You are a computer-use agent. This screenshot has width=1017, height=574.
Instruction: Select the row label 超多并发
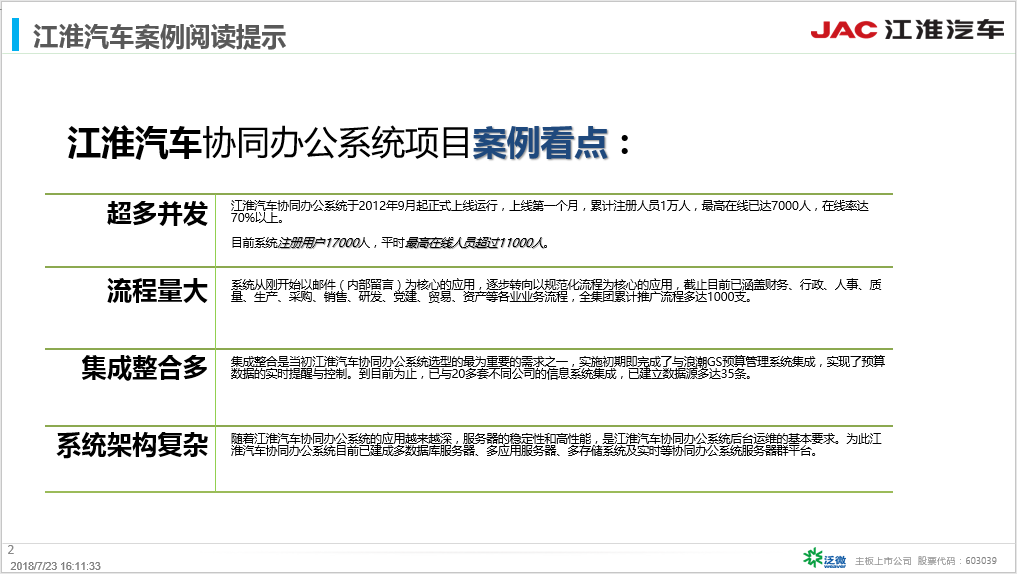pos(157,213)
